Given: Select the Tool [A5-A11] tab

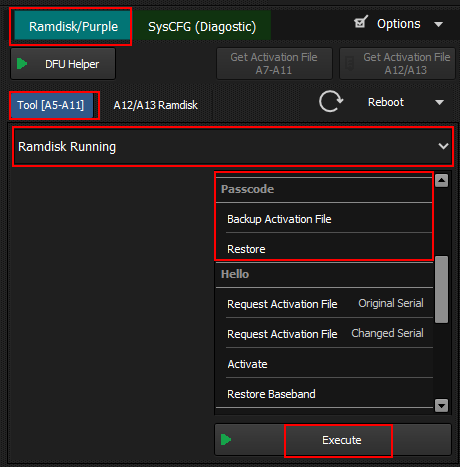Looking at the screenshot, I should [51, 105].
